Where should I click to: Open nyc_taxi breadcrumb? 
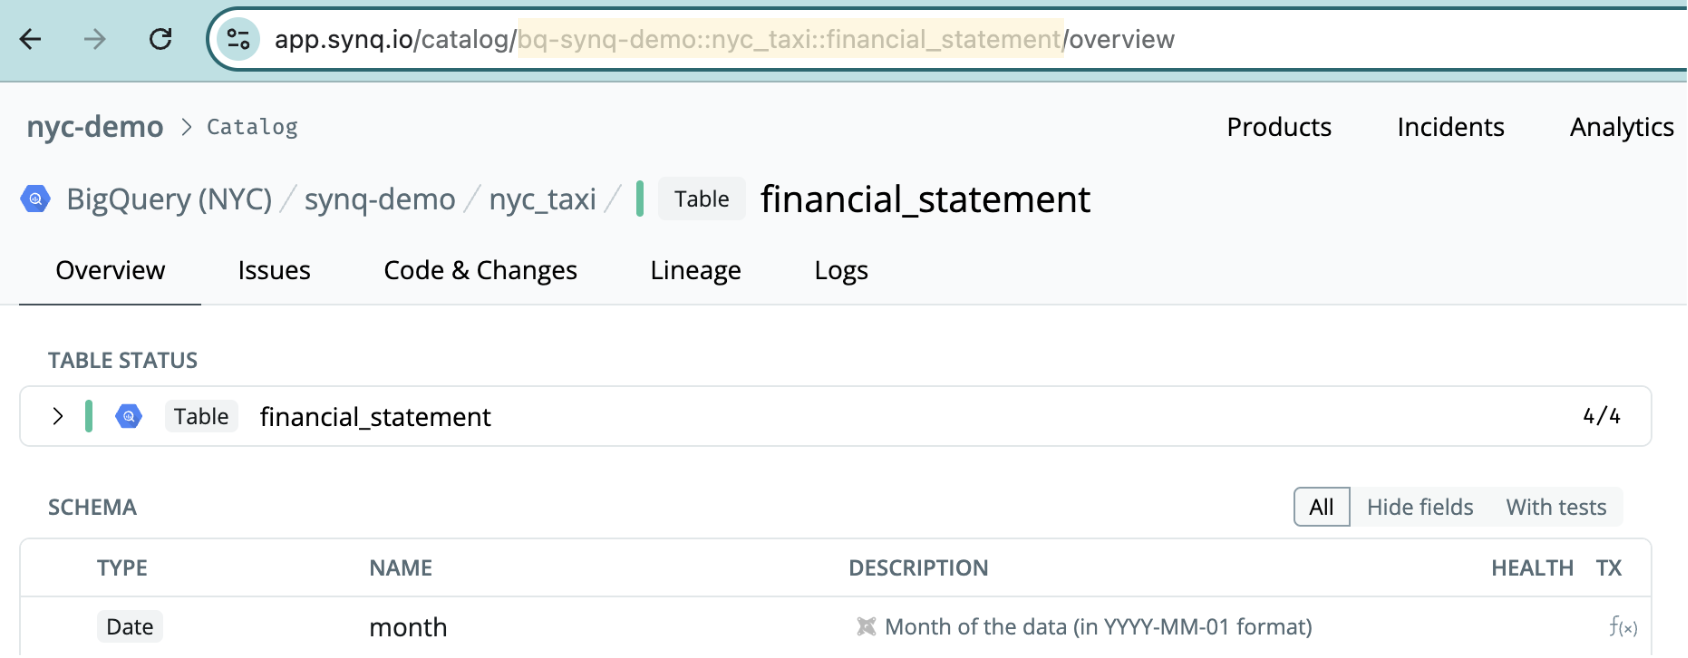[542, 199]
